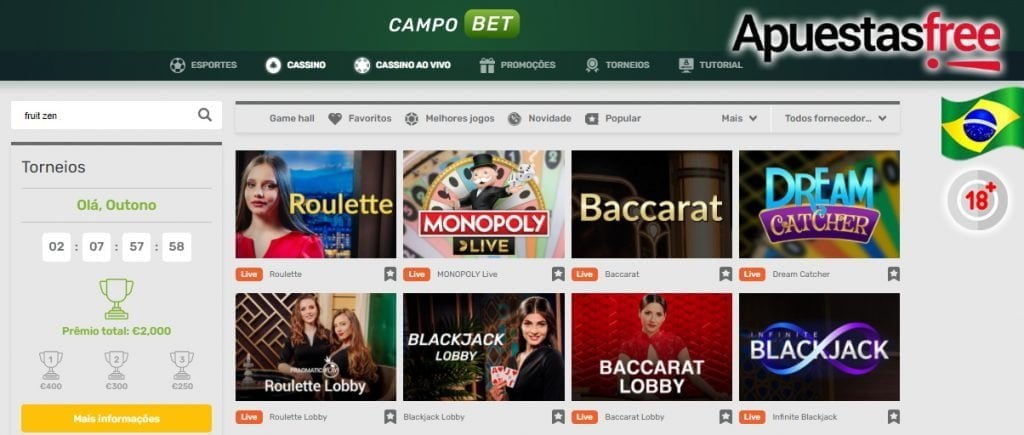Screen dimensions: 1024x435
Task: Open the CampoBet logo link
Action: click(454, 24)
